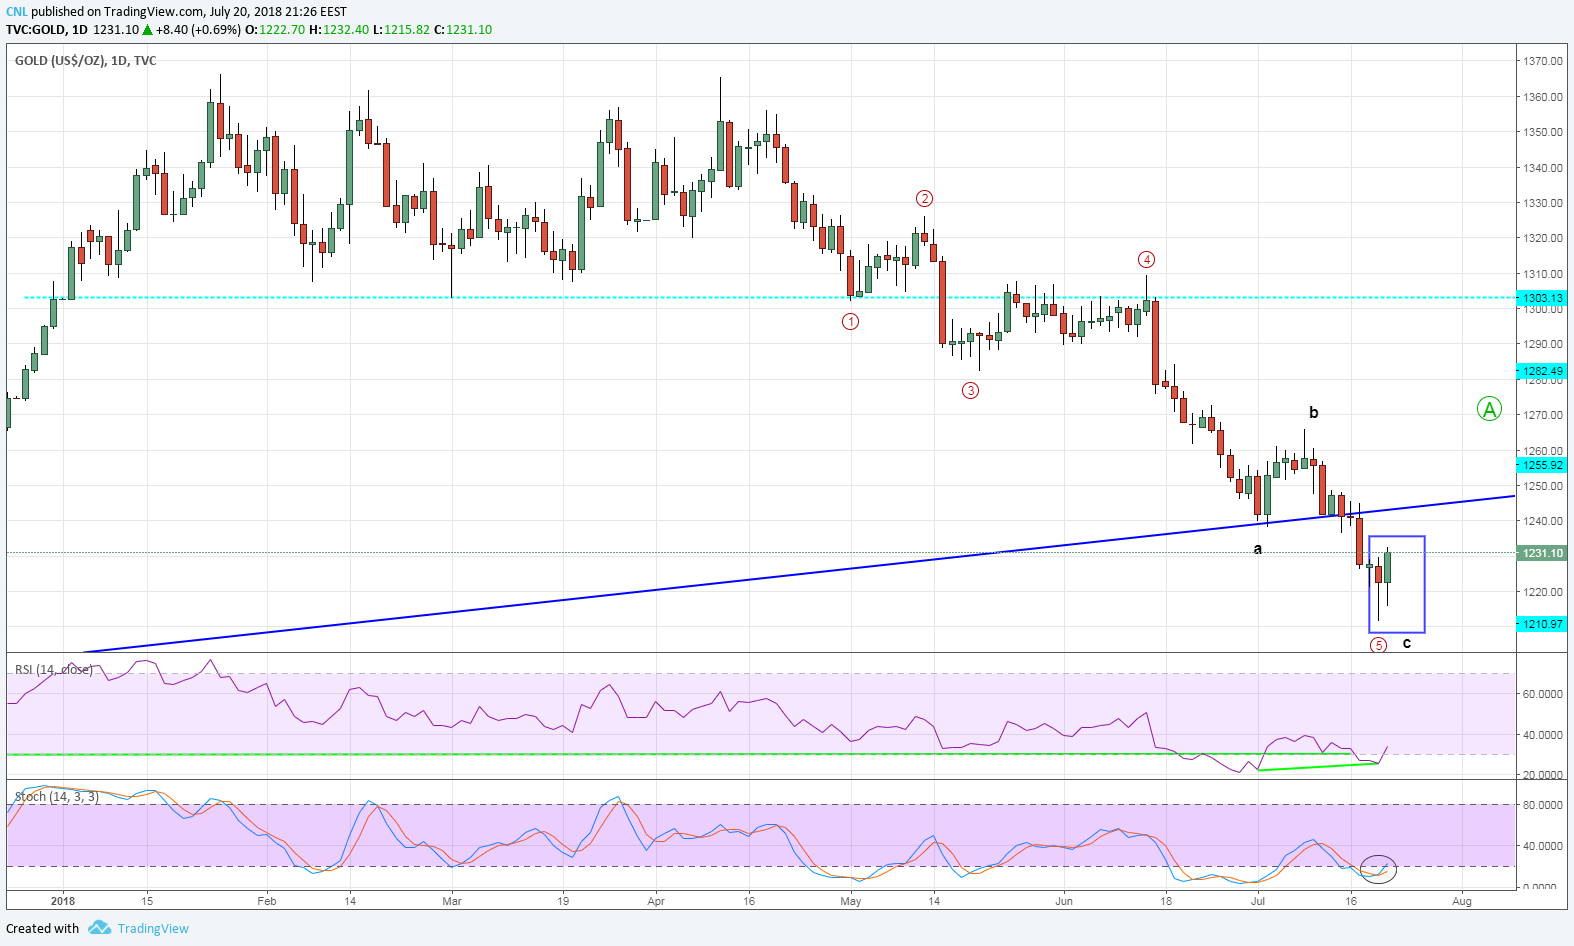Screen dimensions: 1574x946
Task: Select the circled green A wave label
Action: pos(1489,409)
